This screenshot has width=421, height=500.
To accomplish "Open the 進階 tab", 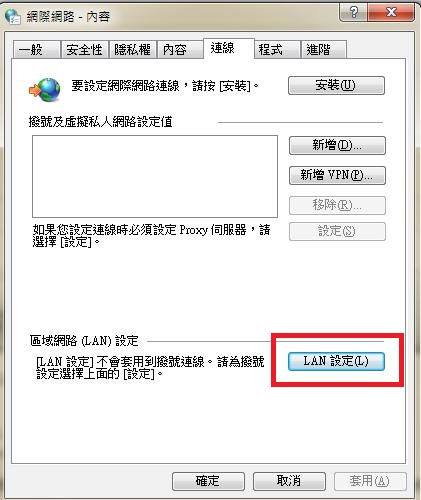I will tap(324, 50).
